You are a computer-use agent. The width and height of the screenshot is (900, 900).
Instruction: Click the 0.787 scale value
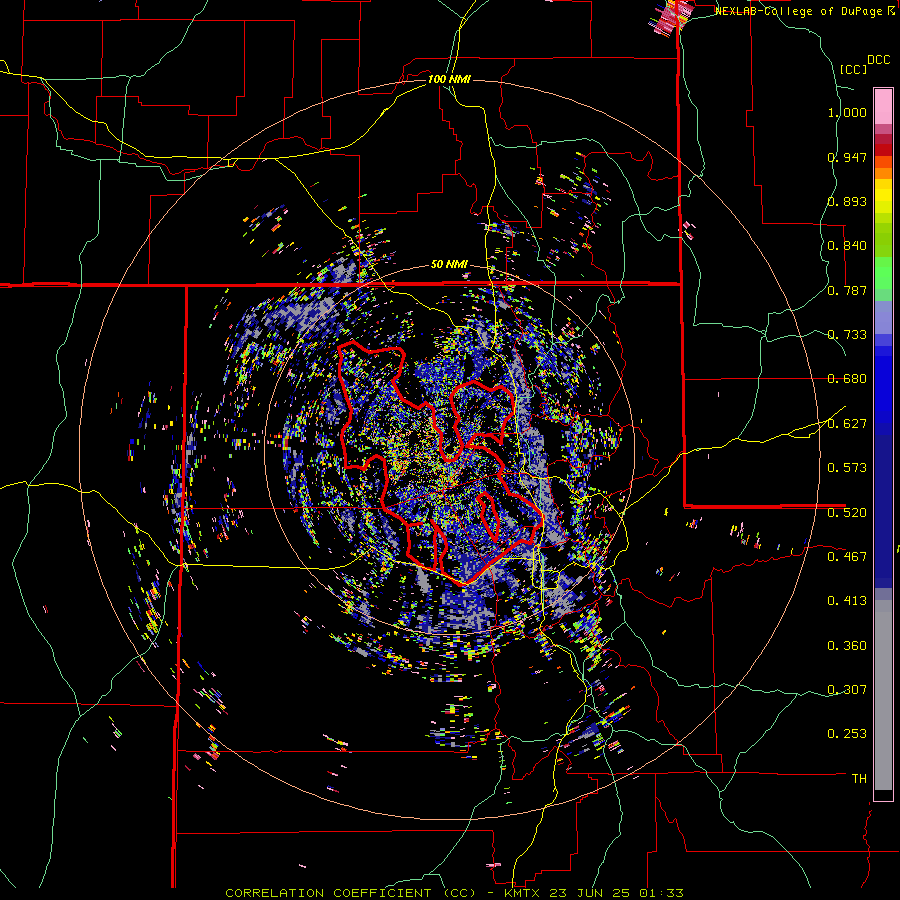pyautogui.click(x=847, y=290)
